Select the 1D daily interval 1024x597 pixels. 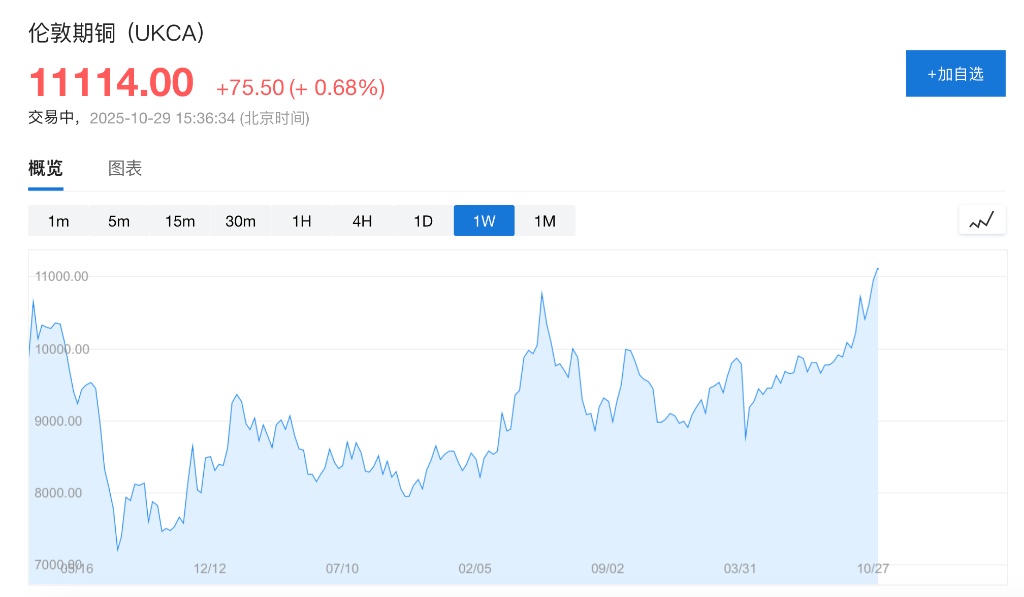coord(423,221)
